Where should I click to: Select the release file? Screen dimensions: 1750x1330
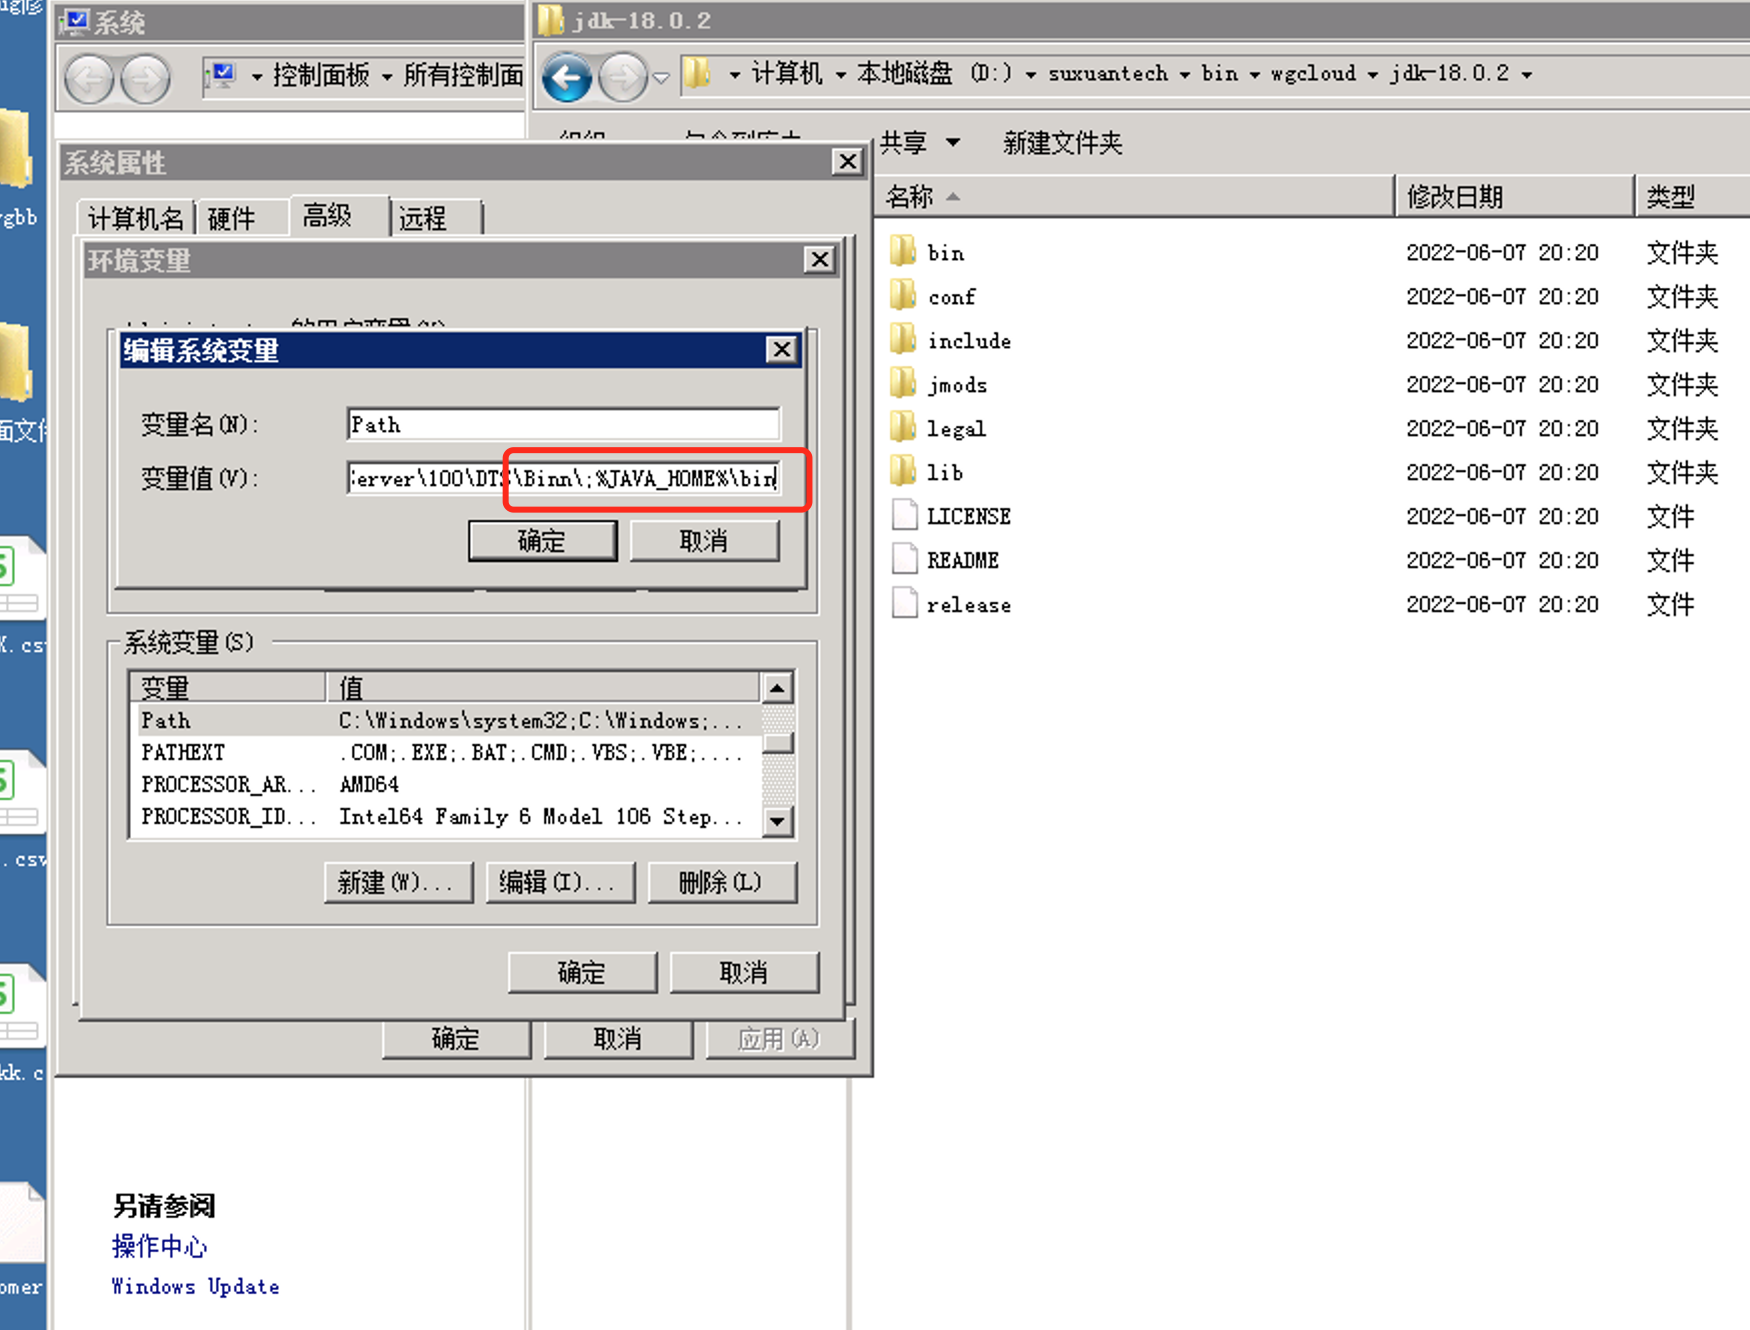(x=967, y=605)
